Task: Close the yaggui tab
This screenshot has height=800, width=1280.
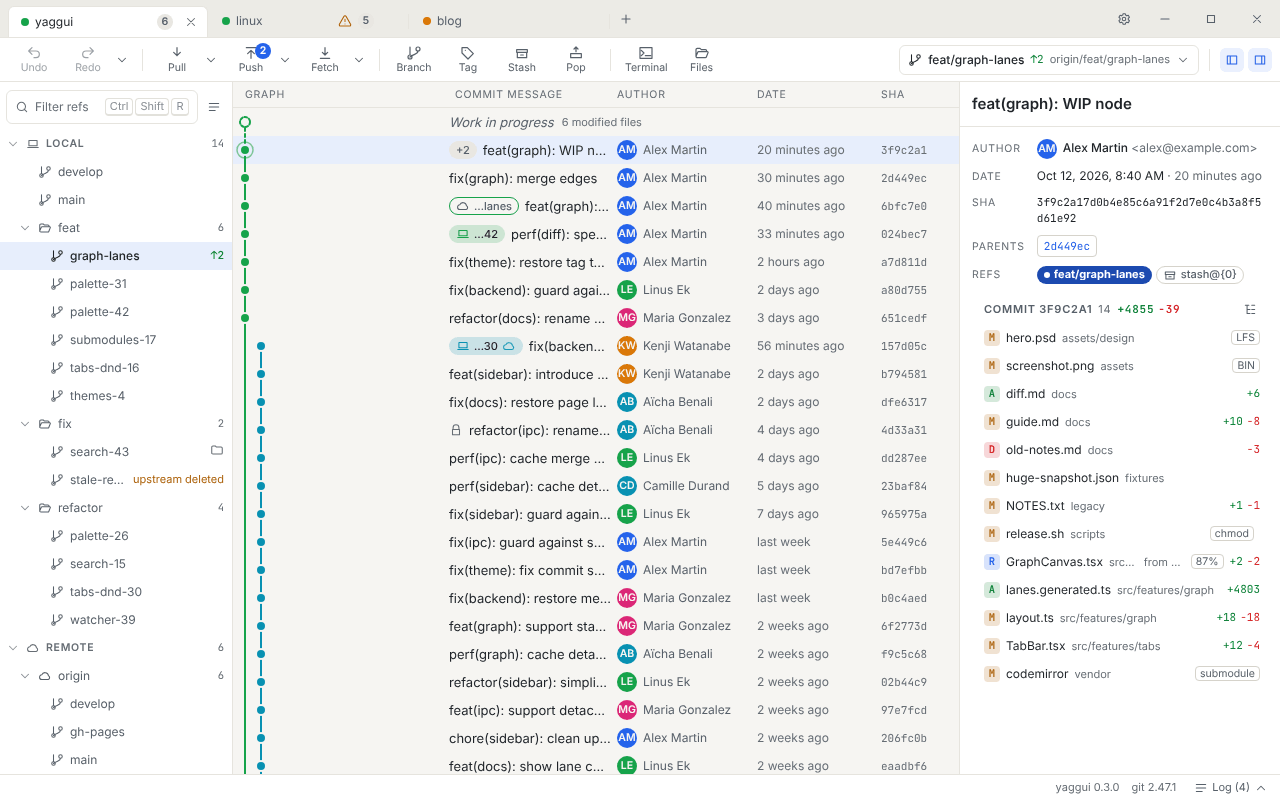Action: point(191,21)
